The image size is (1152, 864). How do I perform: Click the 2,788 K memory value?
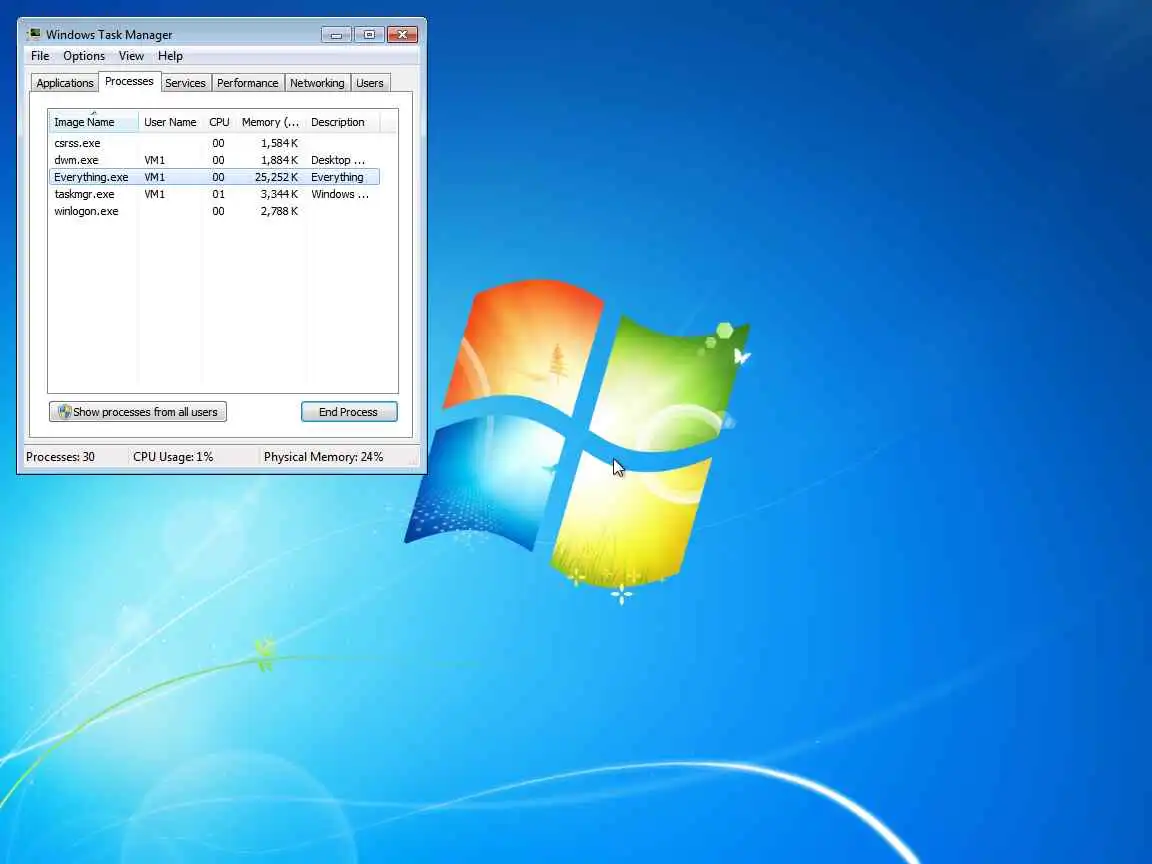click(279, 211)
